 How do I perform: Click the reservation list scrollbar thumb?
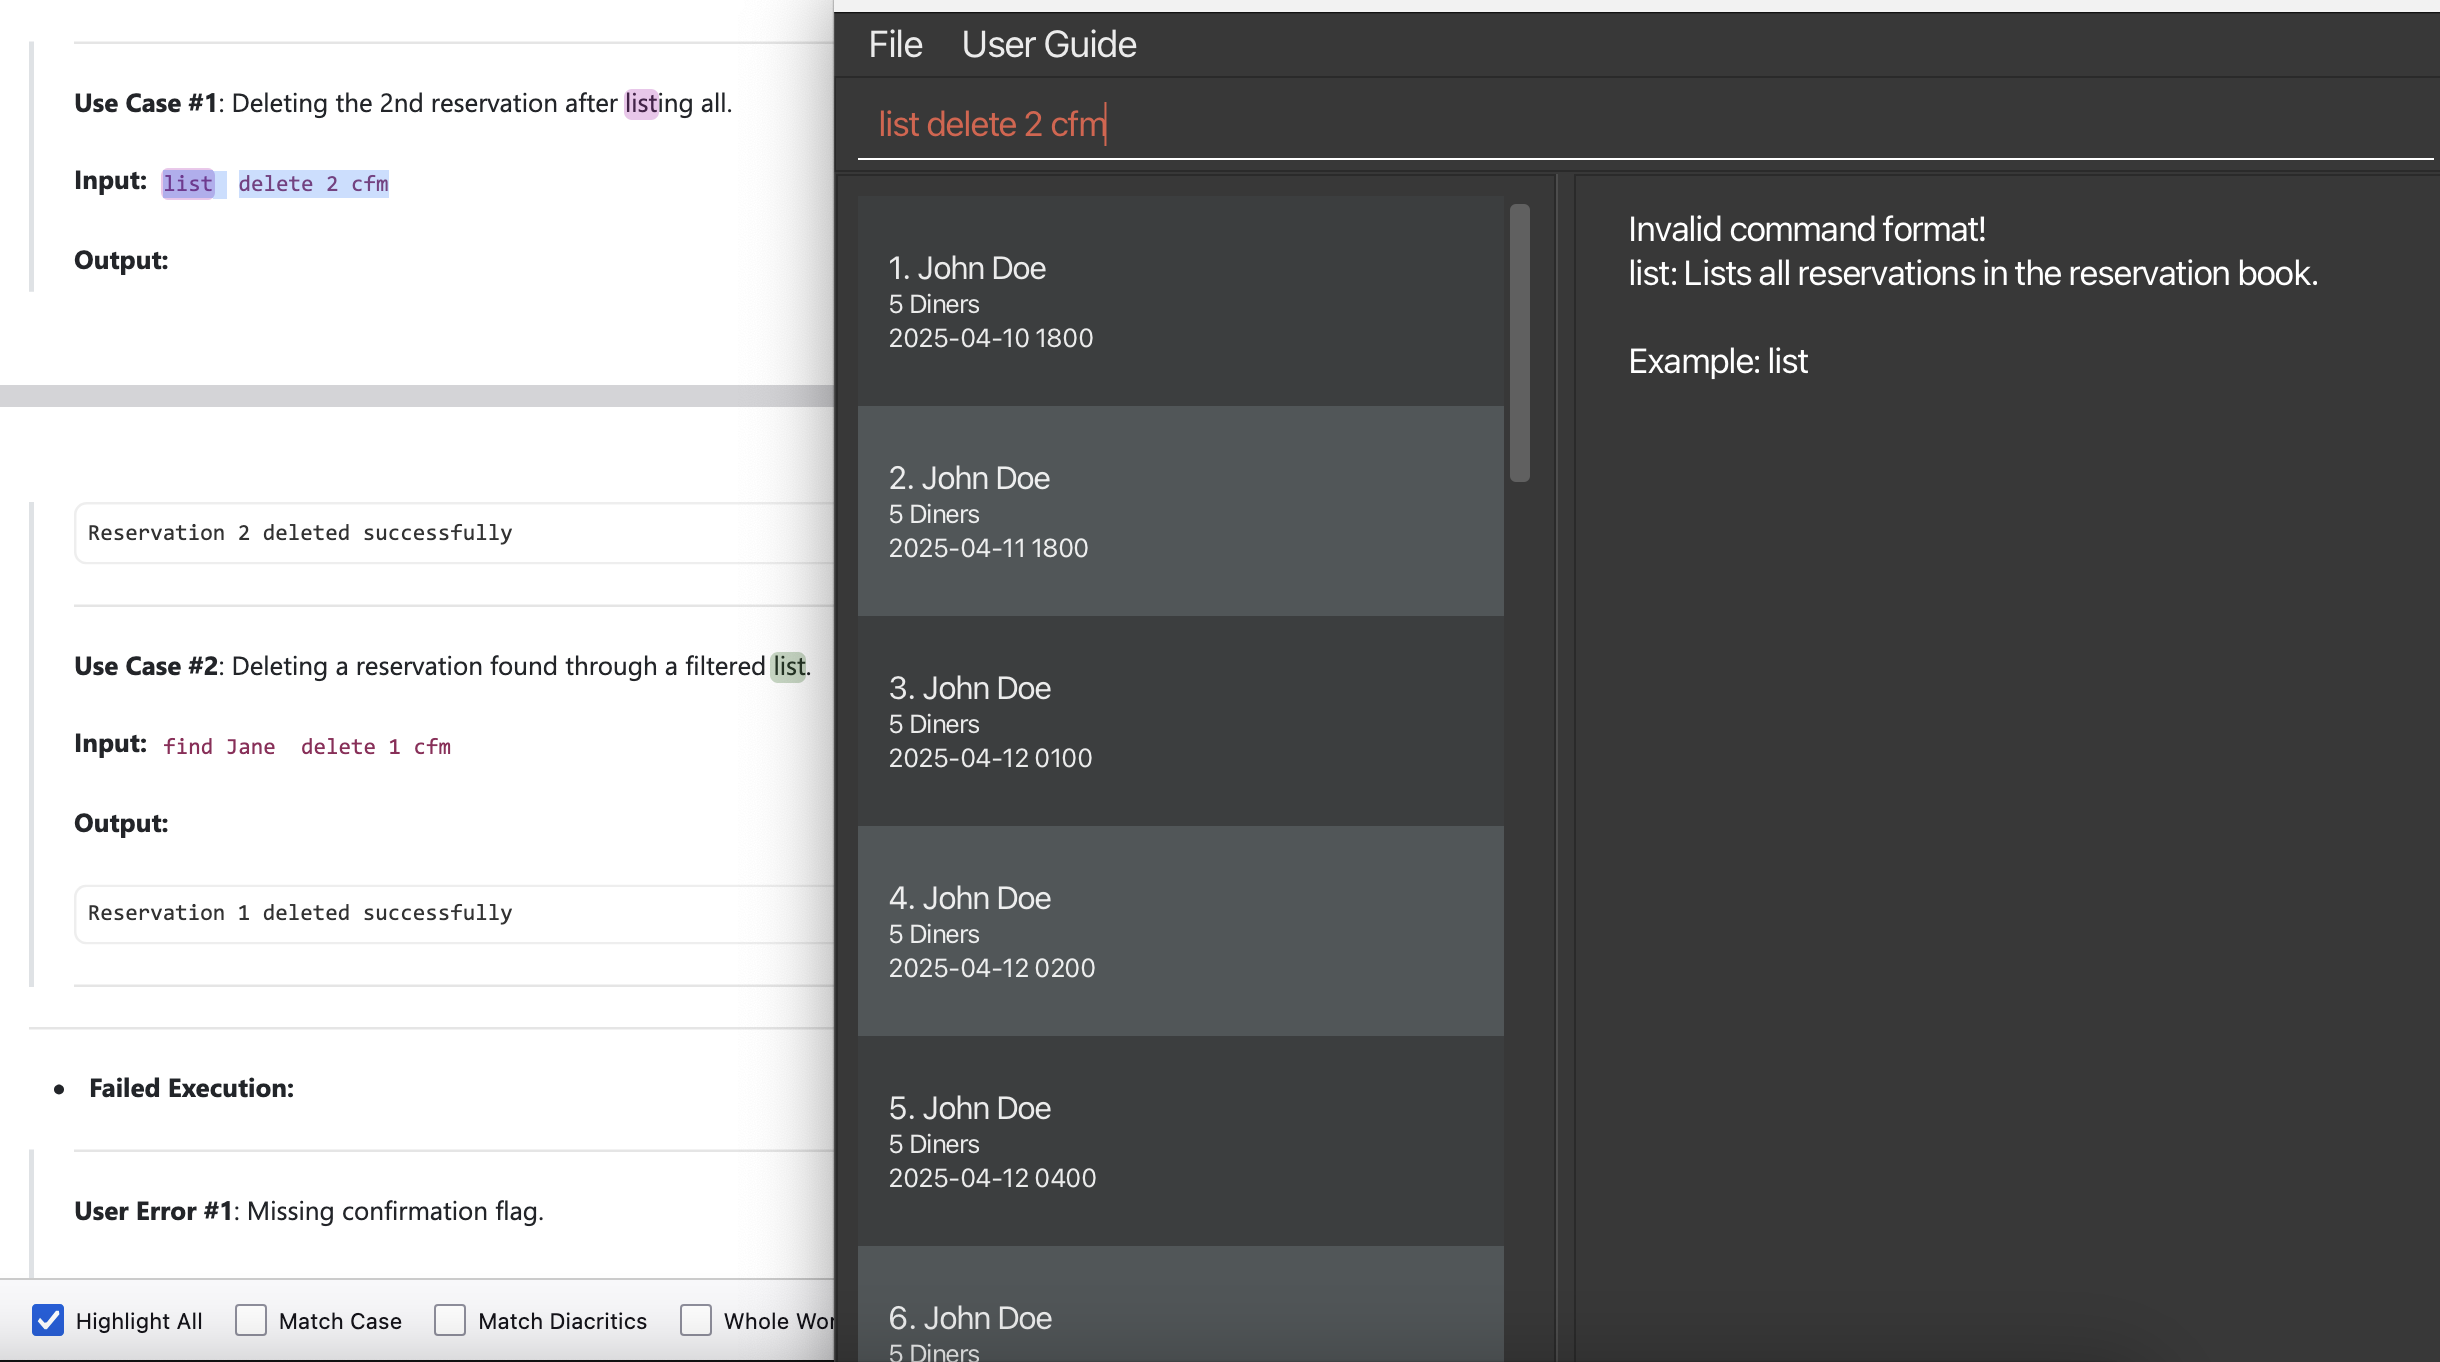pos(1519,342)
